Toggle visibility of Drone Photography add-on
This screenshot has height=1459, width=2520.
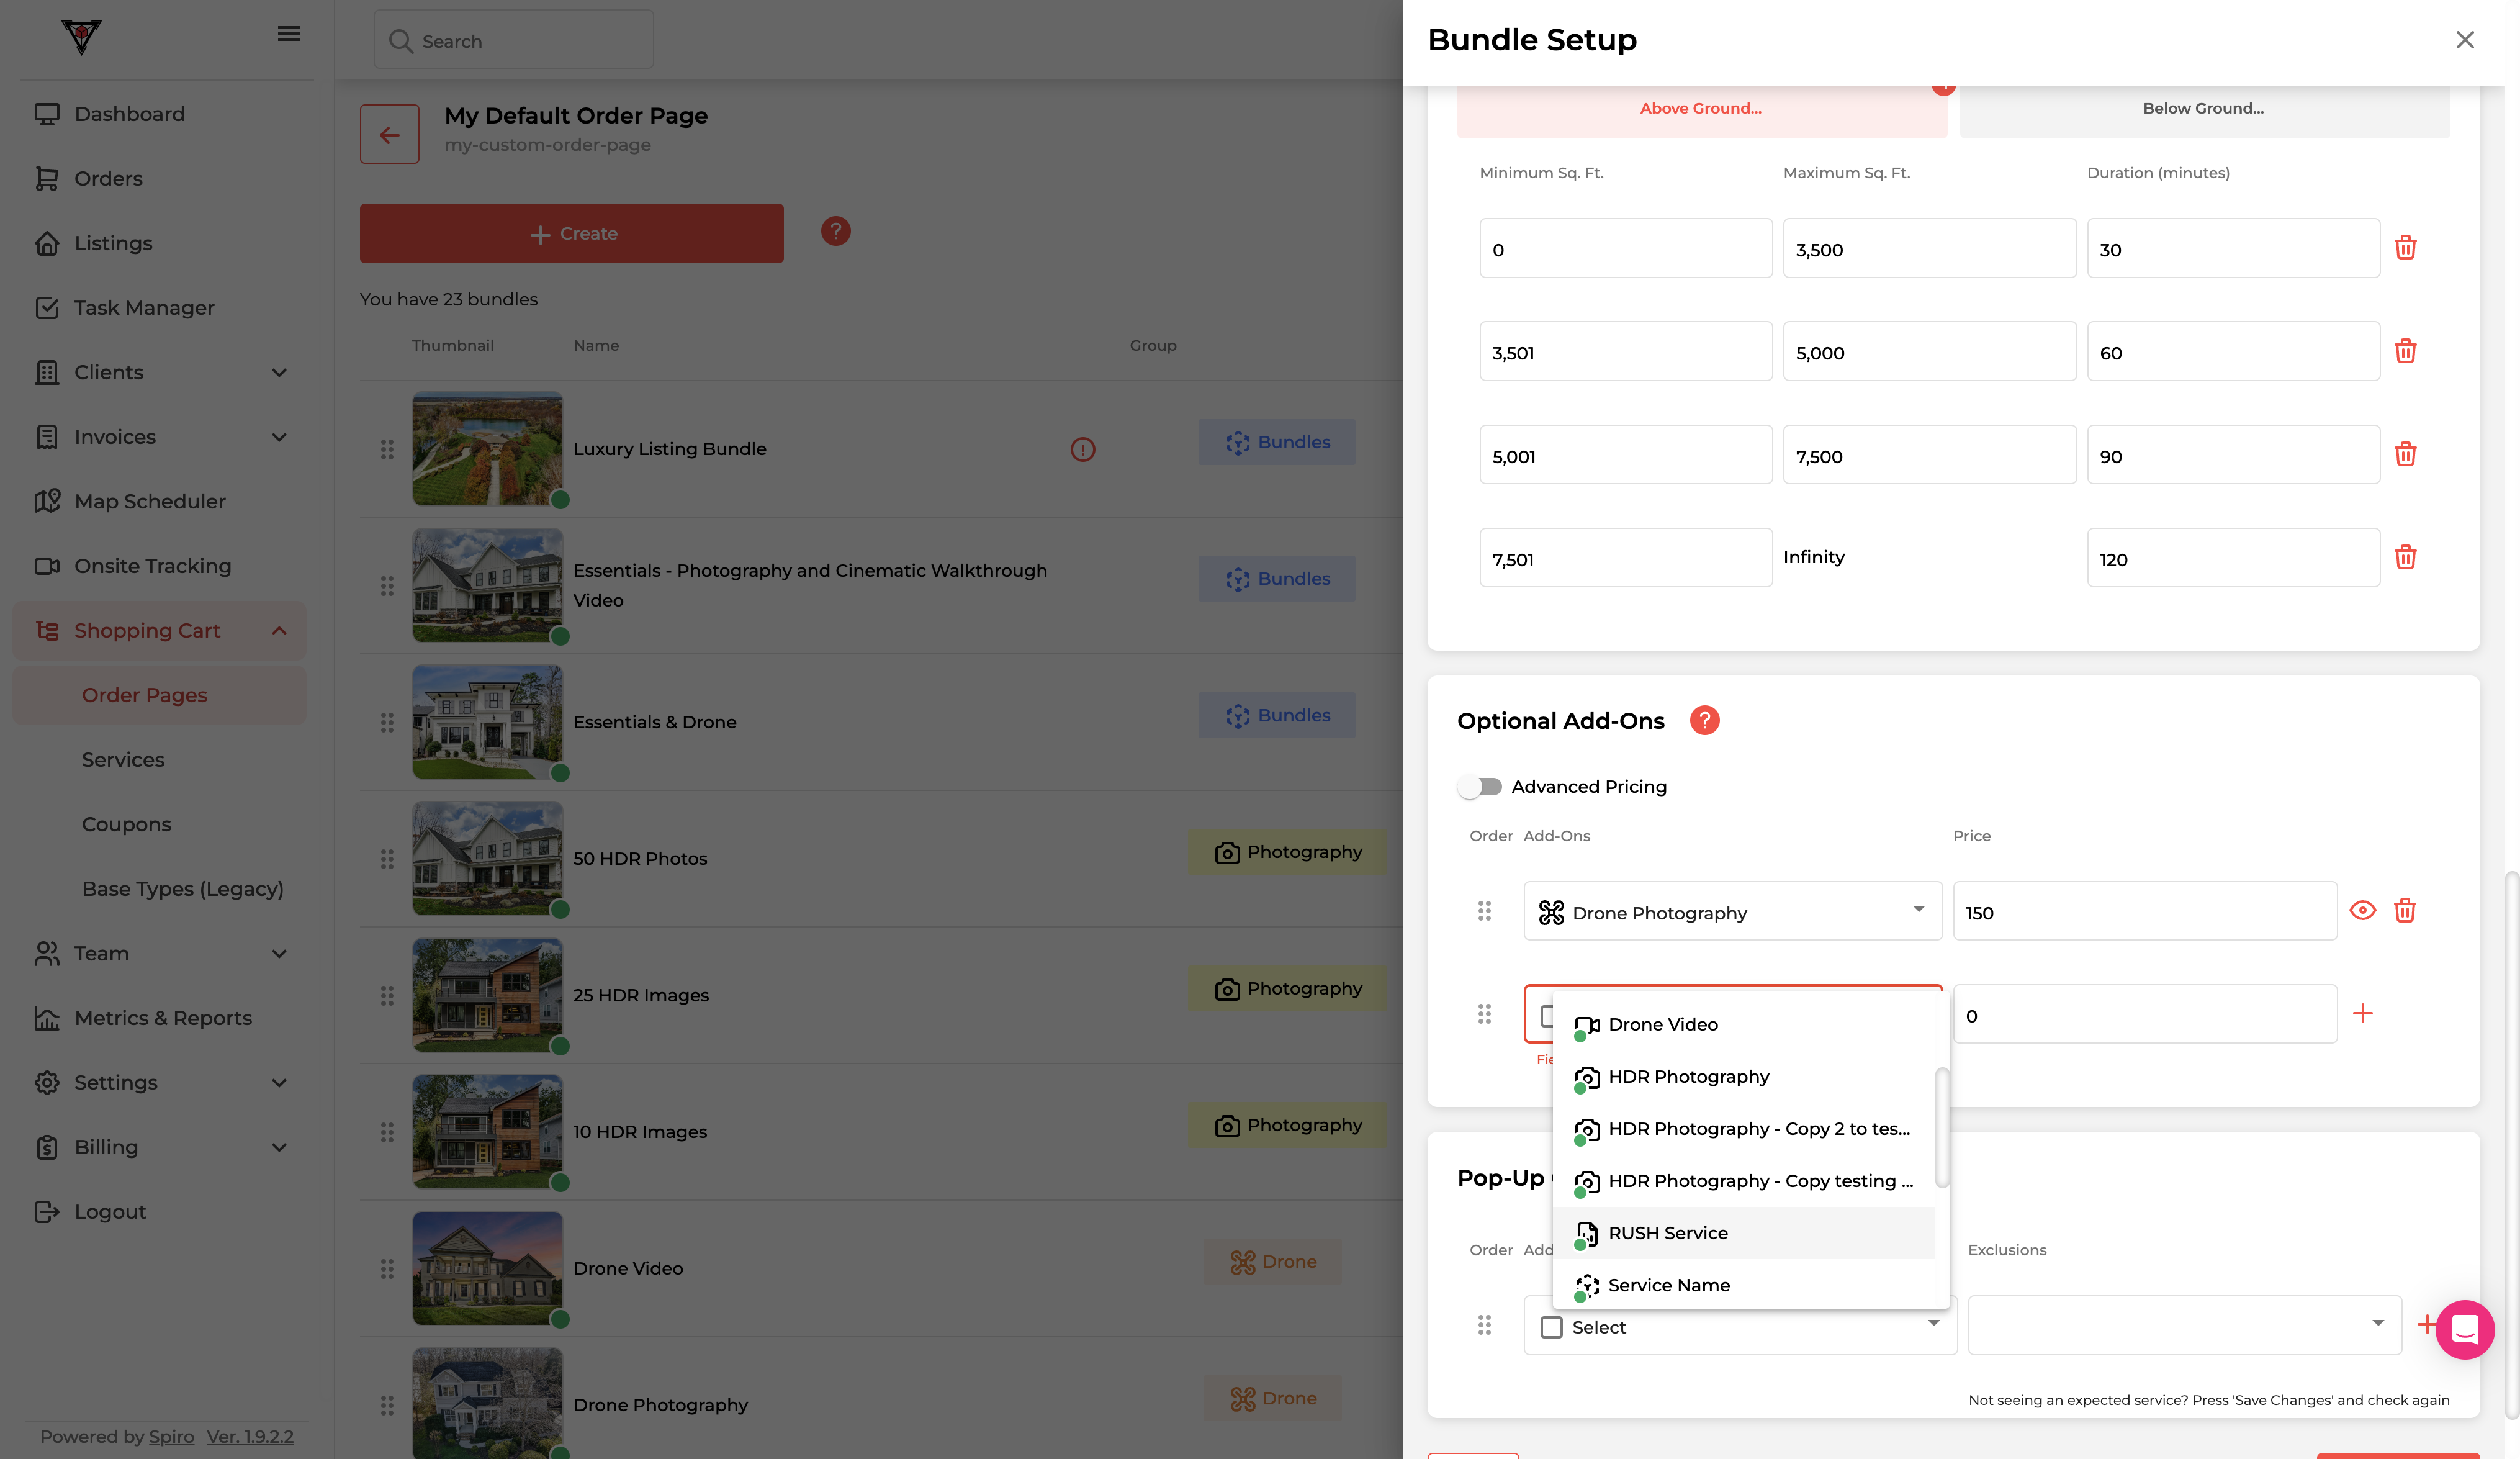pyautogui.click(x=2362, y=910)
